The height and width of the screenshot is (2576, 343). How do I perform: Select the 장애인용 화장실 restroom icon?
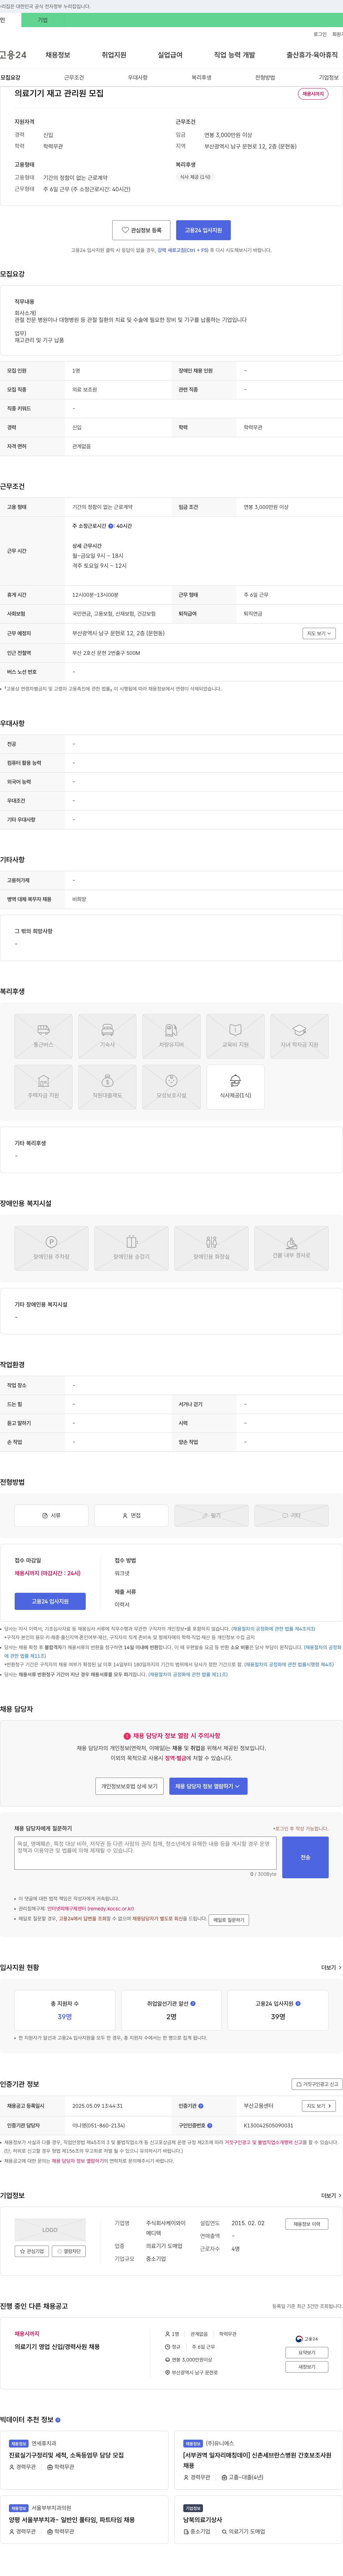click(x=211, y=1248)
